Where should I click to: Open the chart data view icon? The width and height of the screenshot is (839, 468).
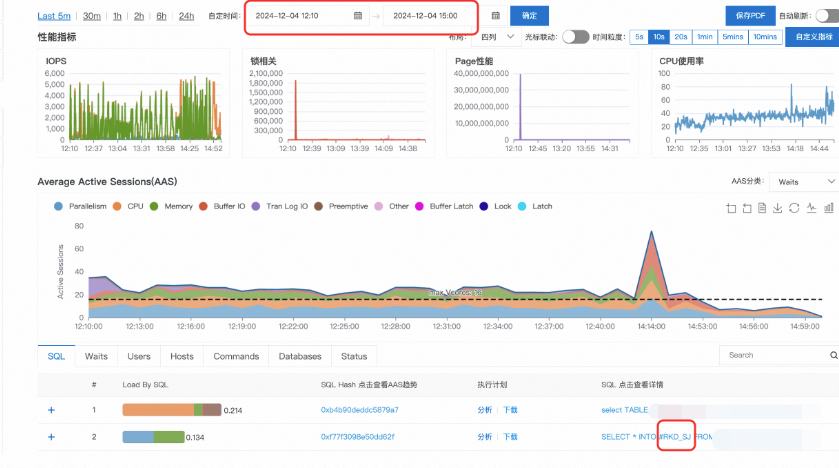(x=762, y=208)
